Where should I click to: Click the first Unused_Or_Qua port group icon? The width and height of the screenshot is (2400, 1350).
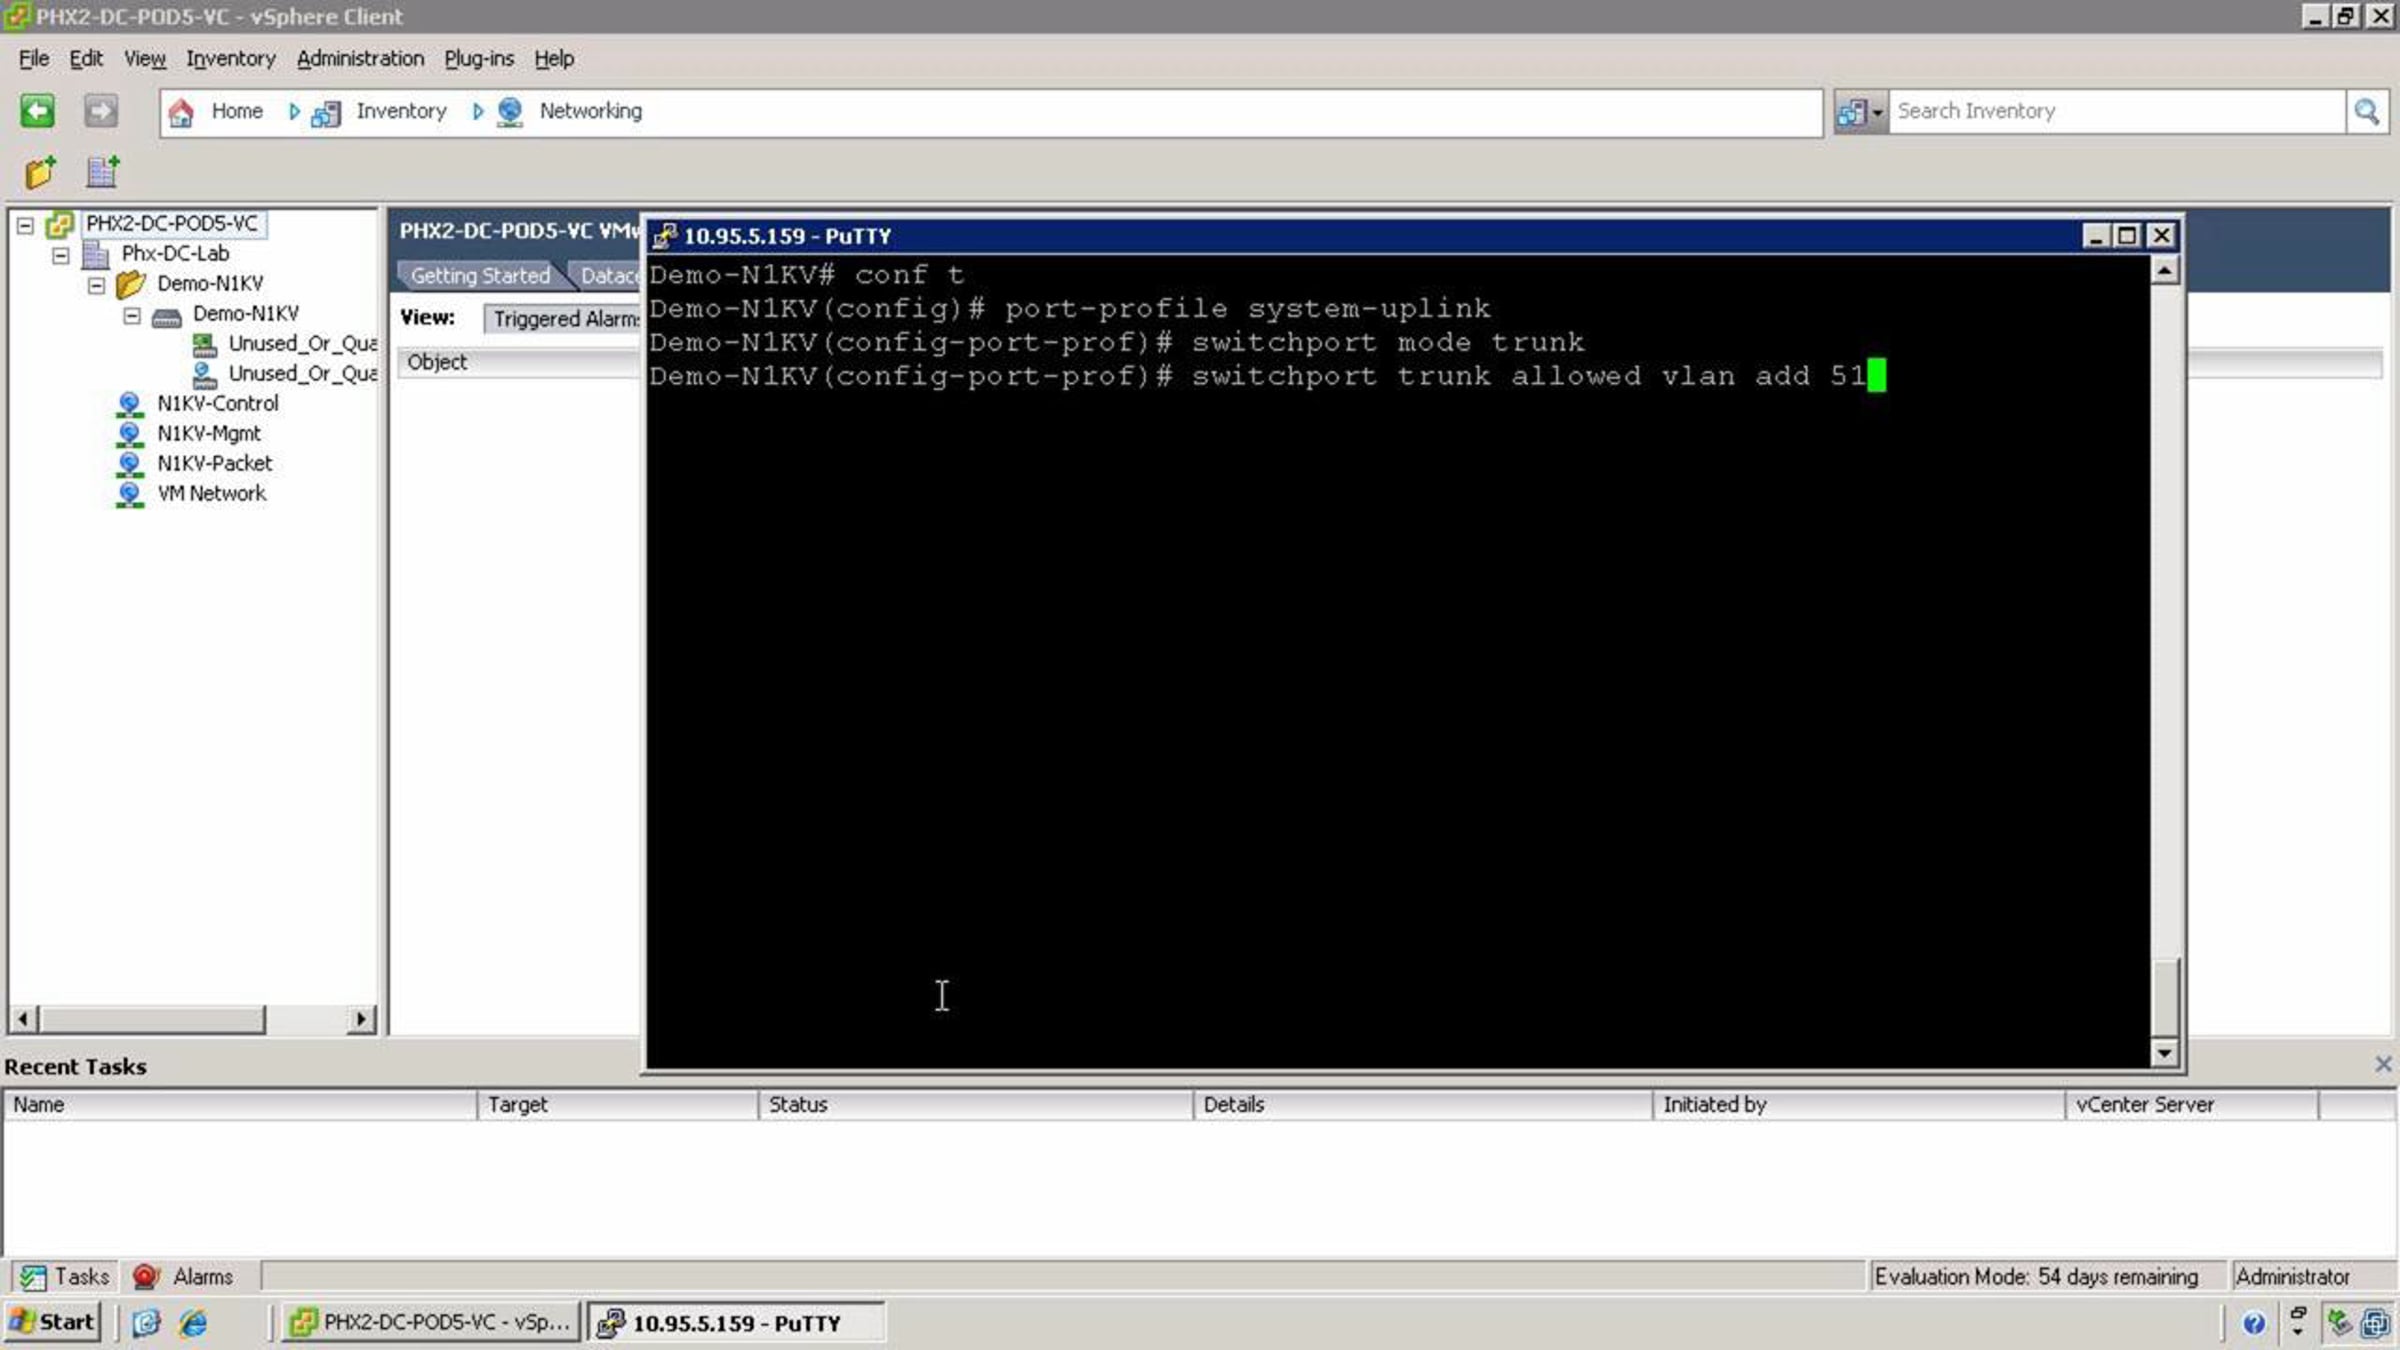click(x=204, y=344)
